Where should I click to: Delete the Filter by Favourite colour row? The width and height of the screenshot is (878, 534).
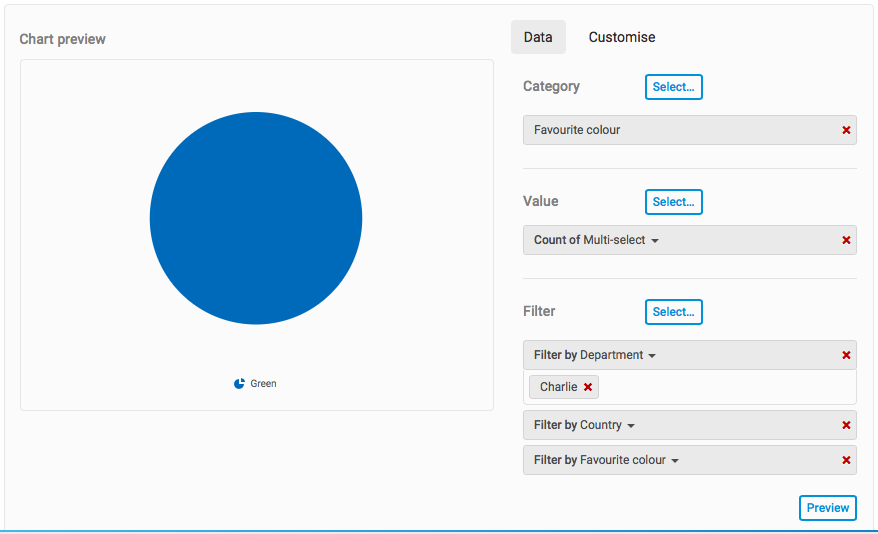(x=846, y=460)
